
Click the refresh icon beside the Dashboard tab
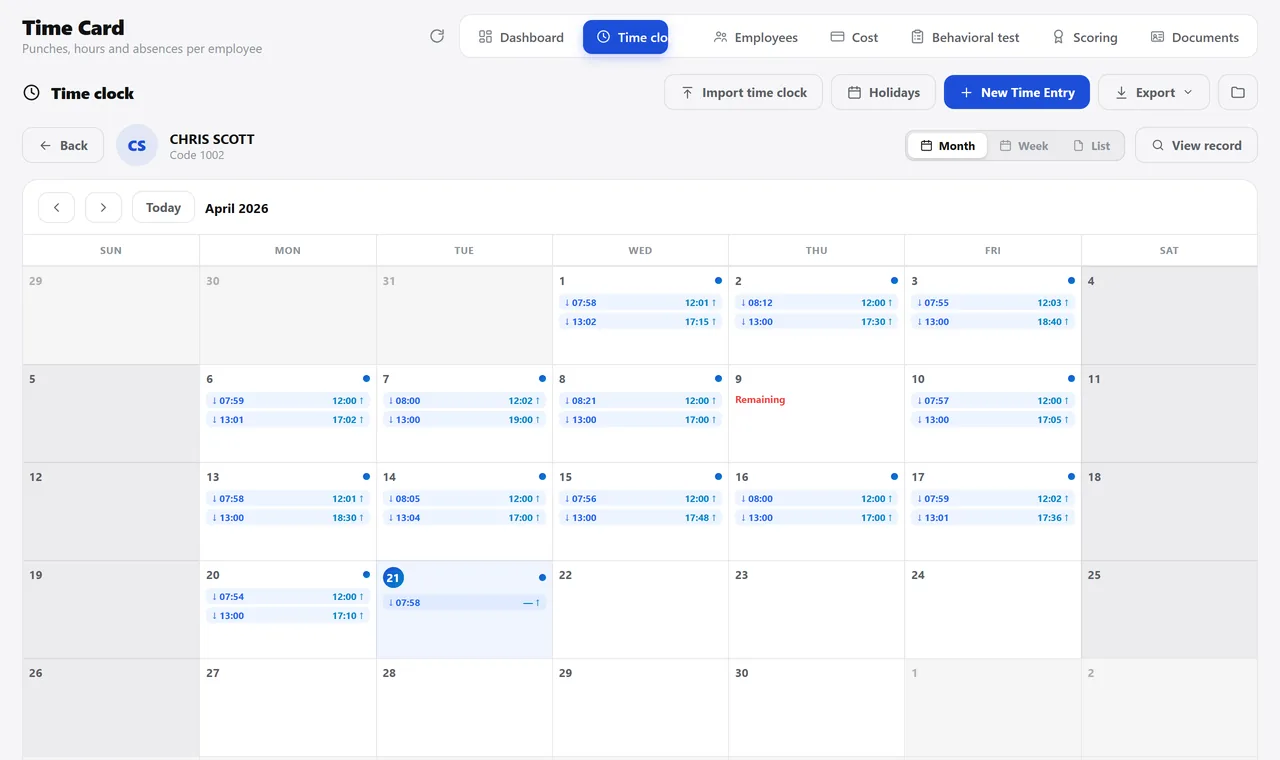click(x=437, y=36)
